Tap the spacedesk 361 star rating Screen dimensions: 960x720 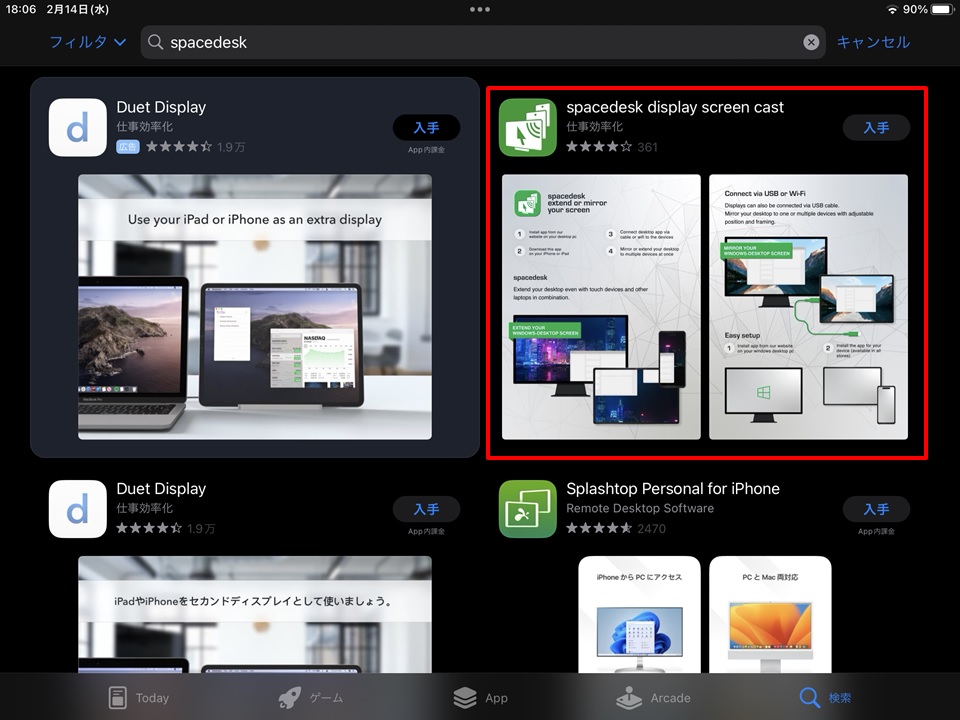pos(612,147)
